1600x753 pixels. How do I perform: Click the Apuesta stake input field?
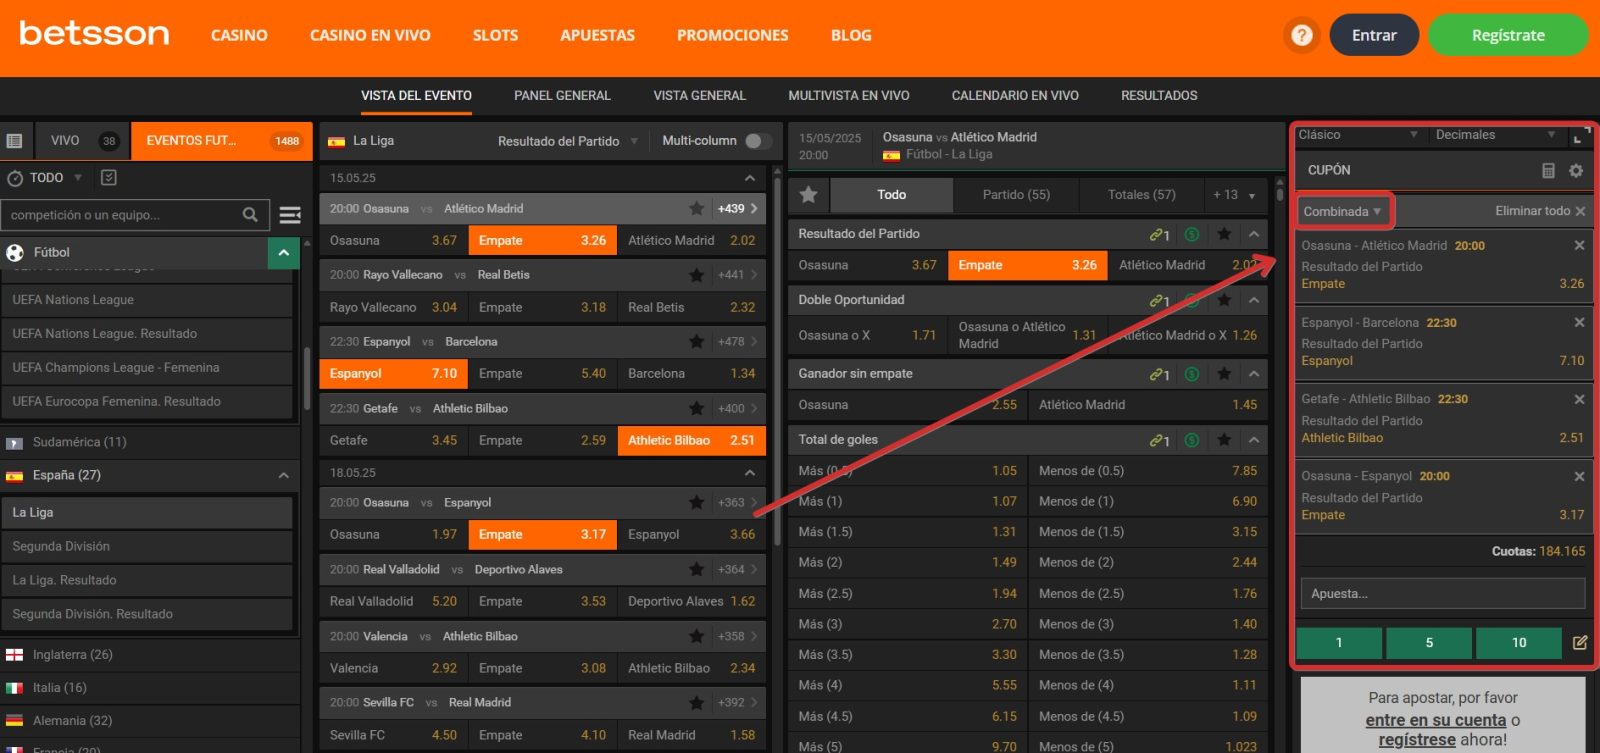coord(1443,593)
